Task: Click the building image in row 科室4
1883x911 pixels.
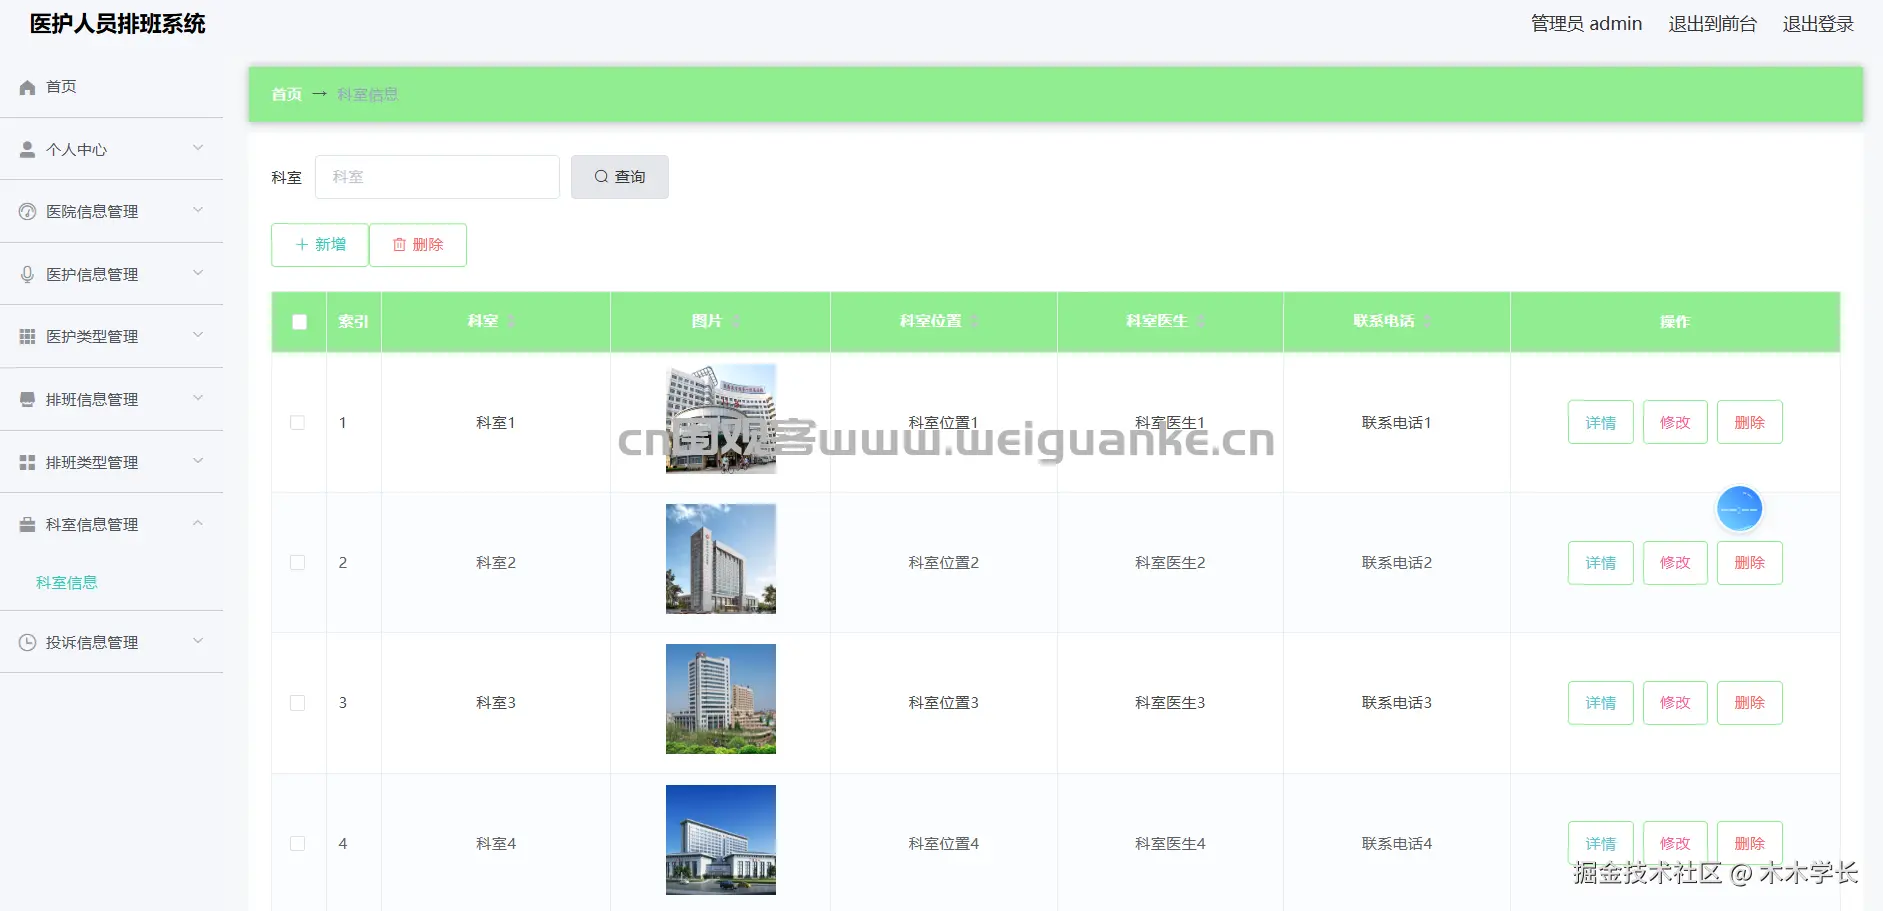Action: click(721, 840)
